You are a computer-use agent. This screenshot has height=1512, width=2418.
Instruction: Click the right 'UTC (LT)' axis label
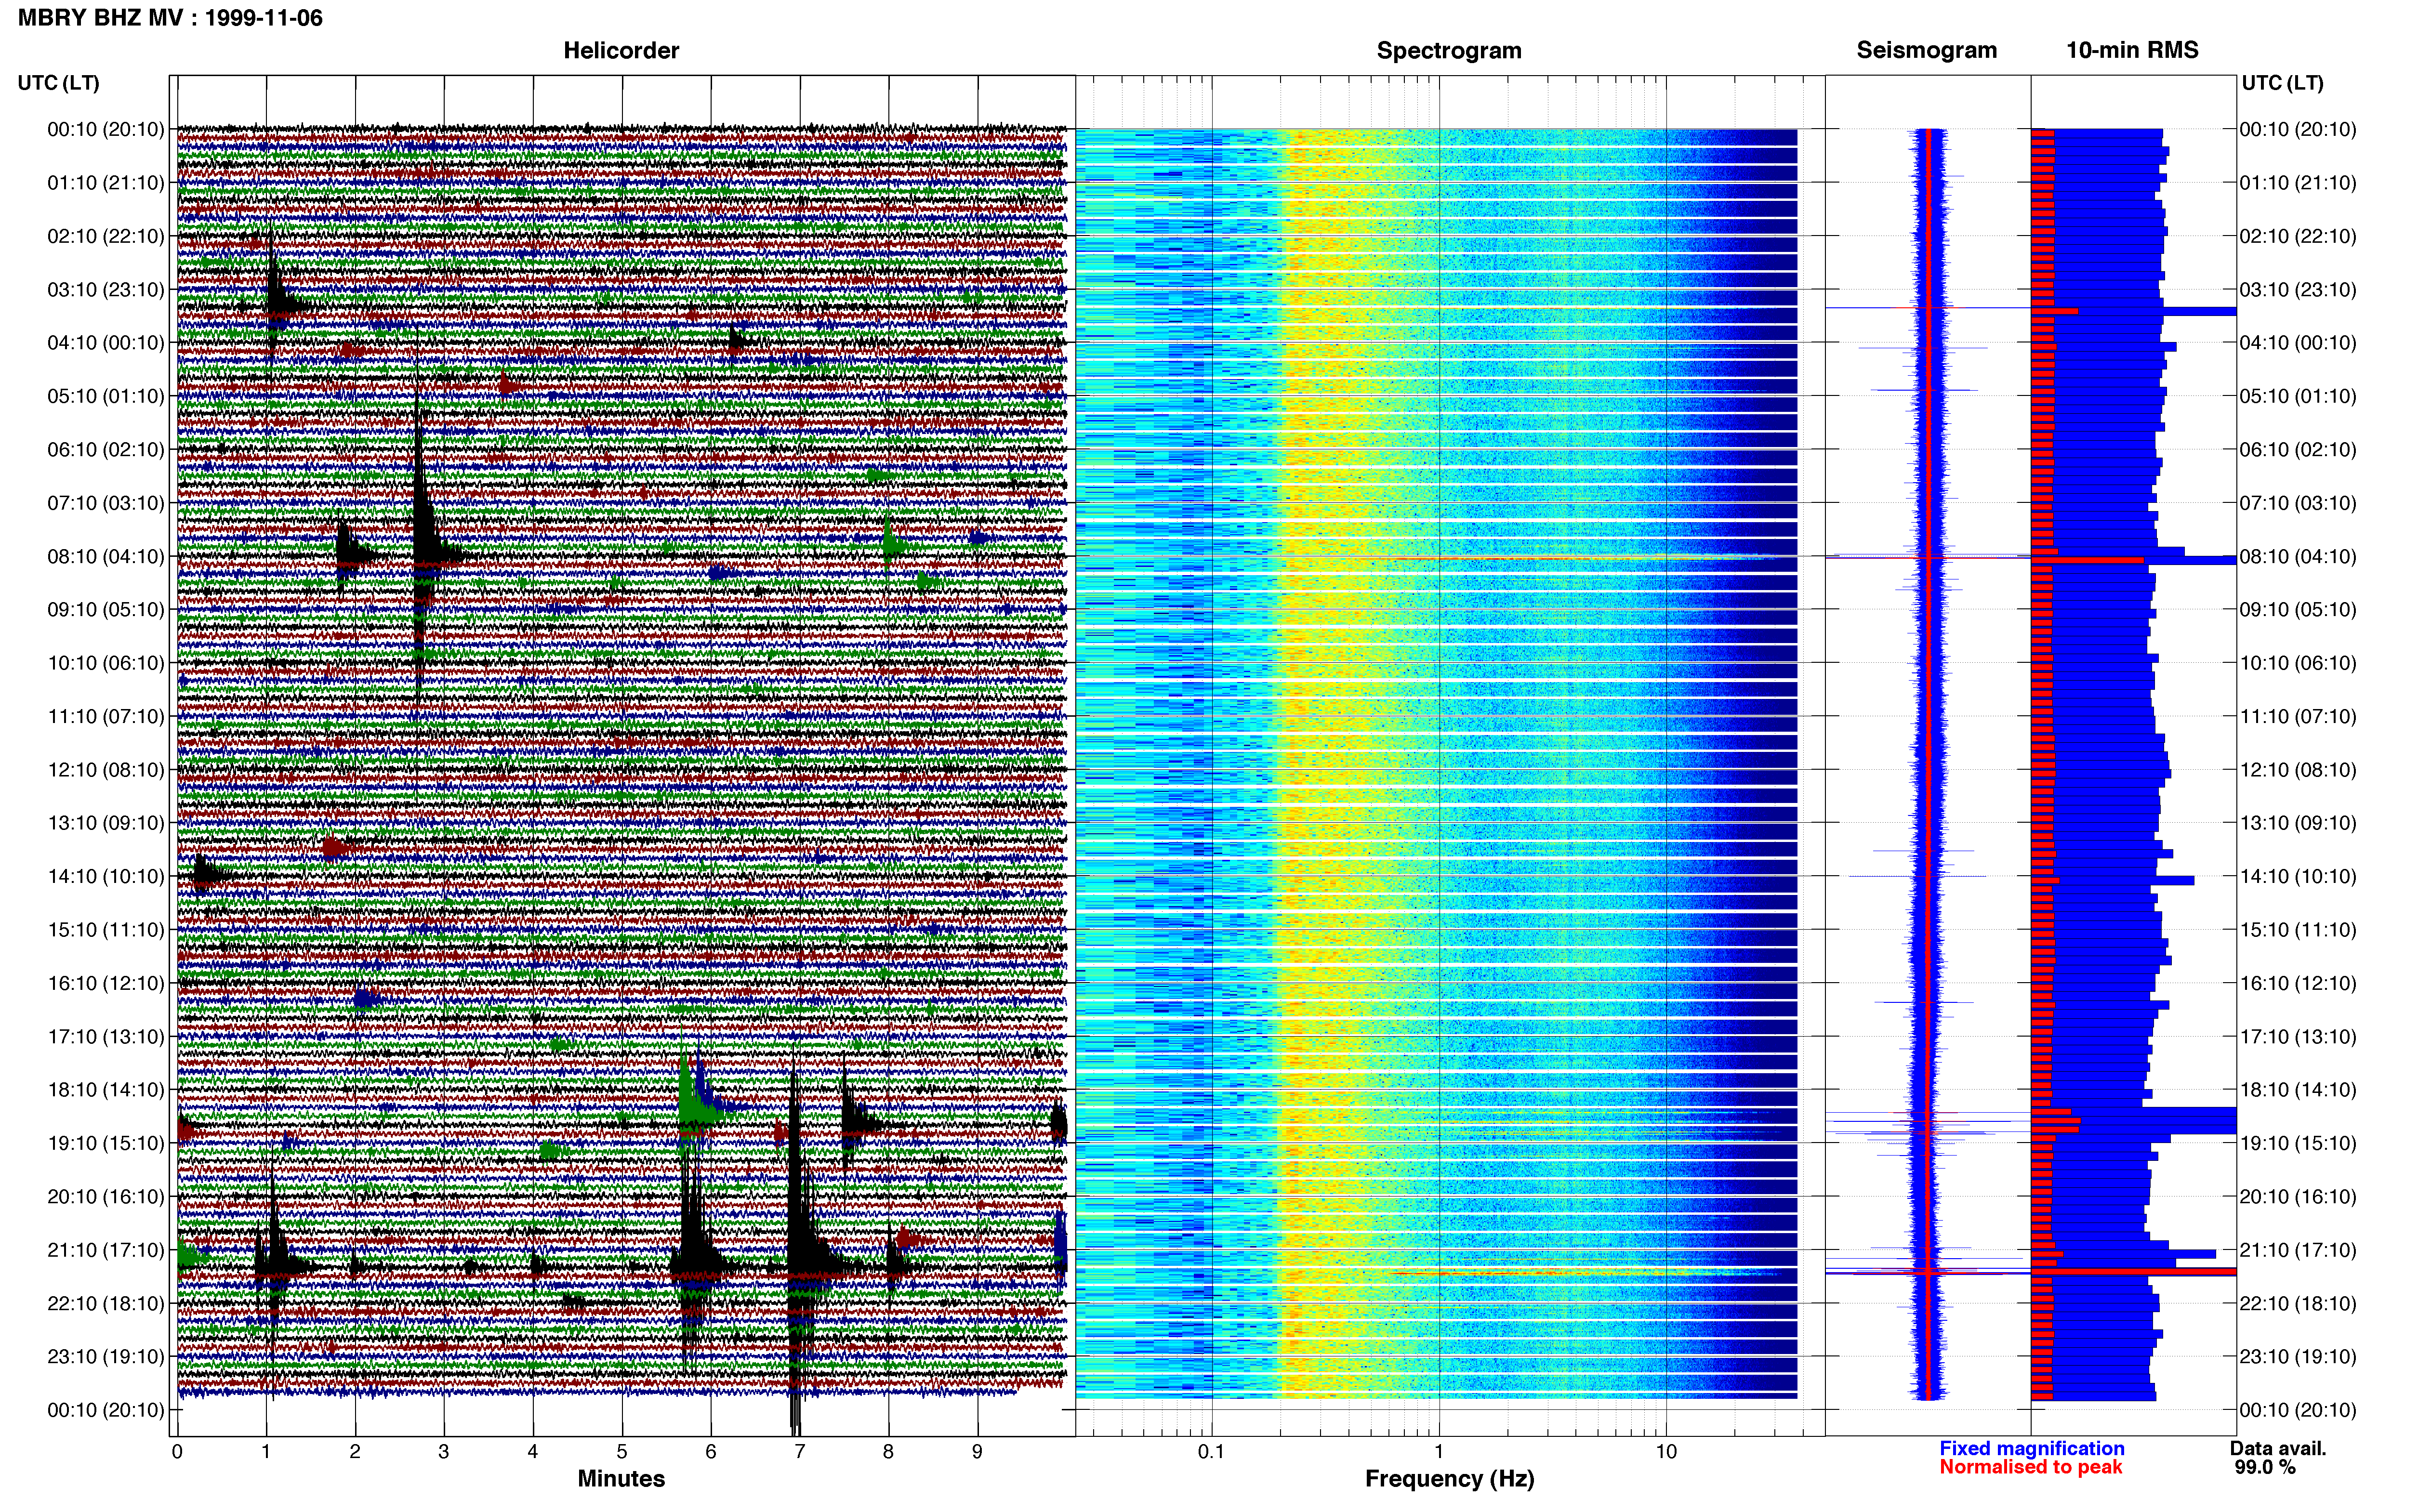coord(2282,83)
